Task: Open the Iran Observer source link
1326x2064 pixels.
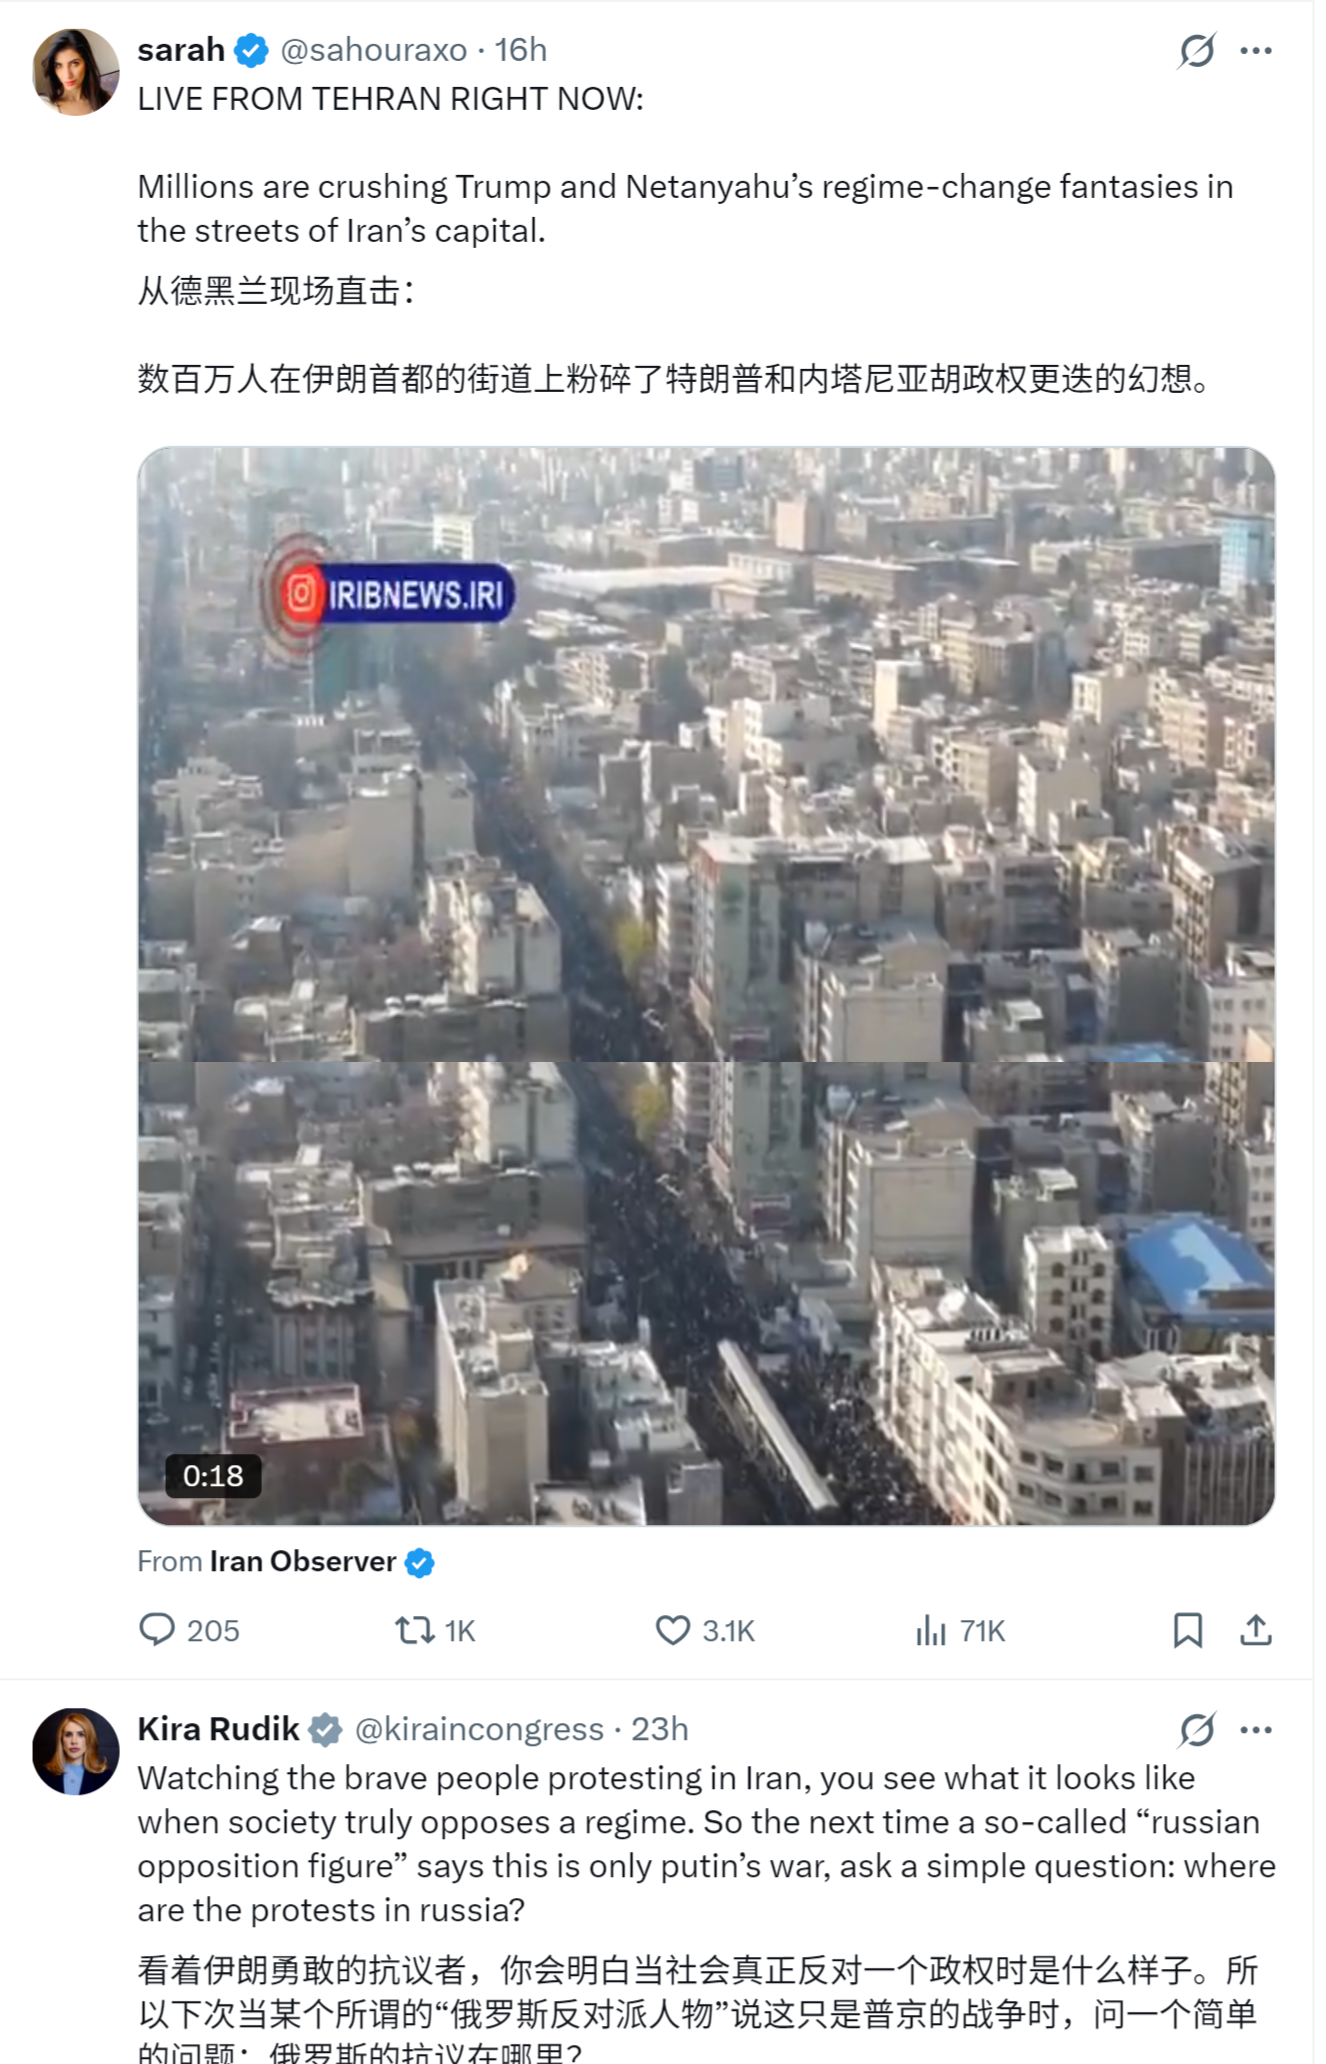Action: 303,1561
